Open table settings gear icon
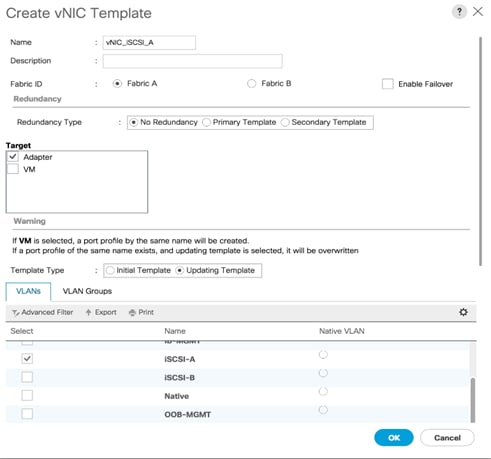The image size is (491, 459). tap(463, 312)
